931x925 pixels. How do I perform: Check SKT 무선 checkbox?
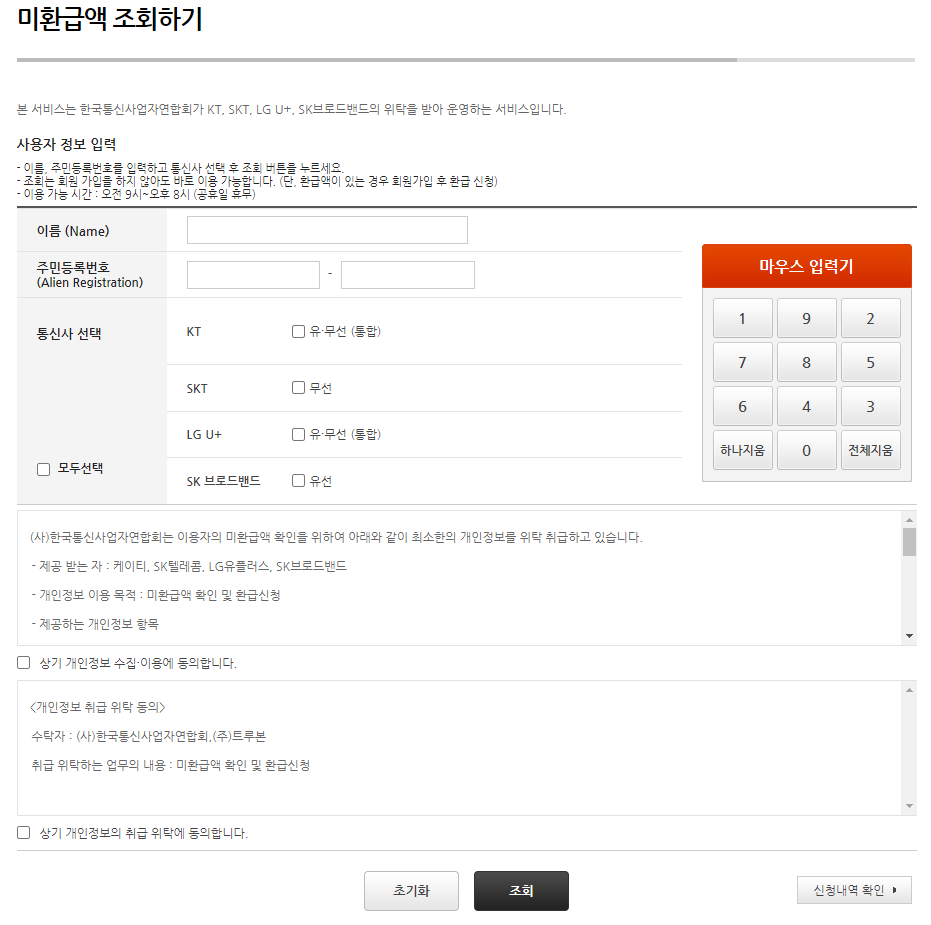[x=298, y=388]
